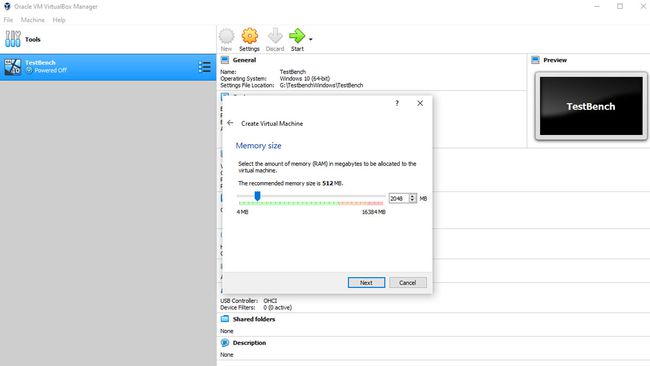Viewport: 650px width, 366px height.
Task: Start the TestBench virtual machine
Action: [297, 39]
